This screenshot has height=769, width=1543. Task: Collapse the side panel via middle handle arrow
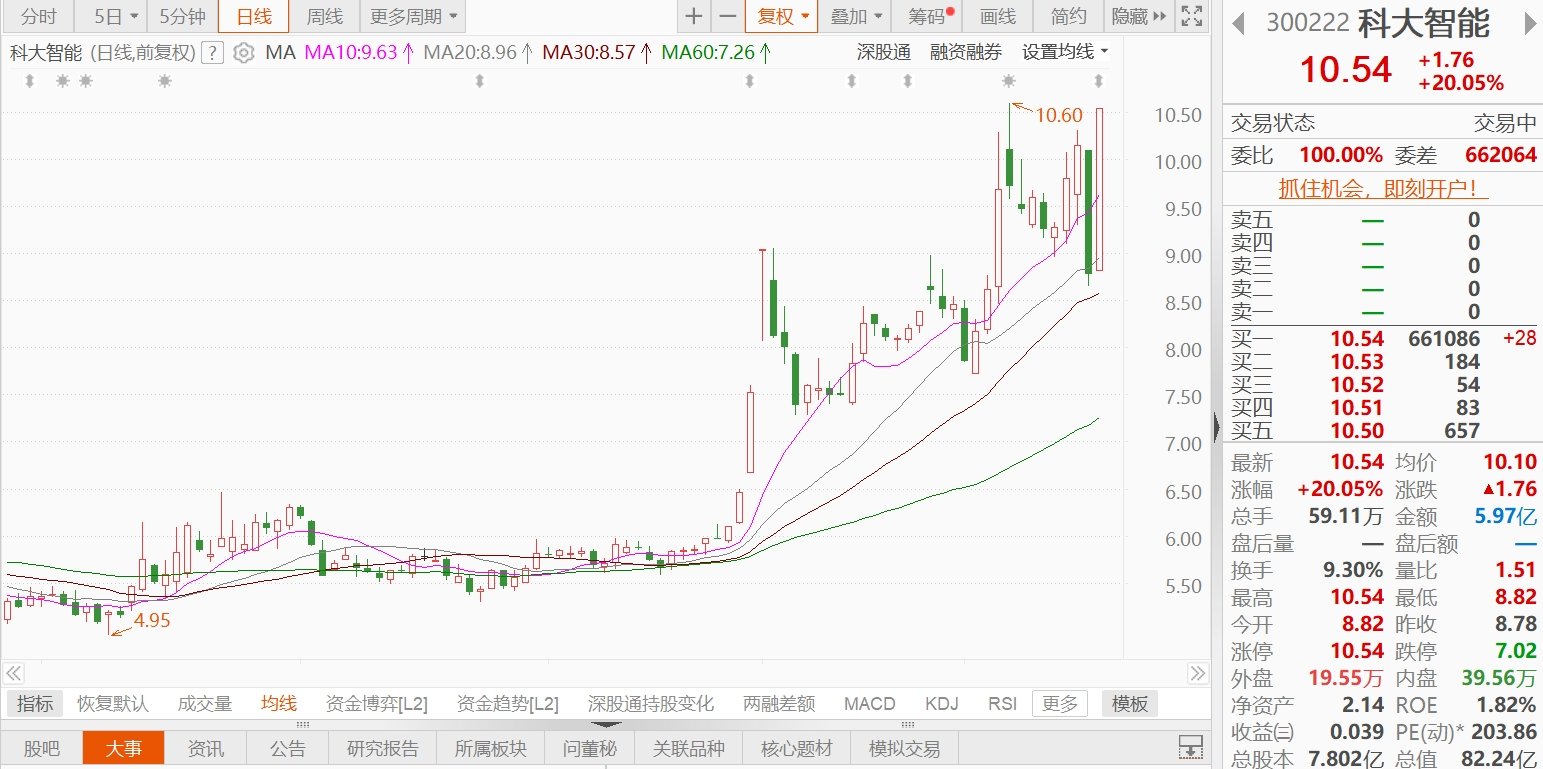pos(1216,428)
